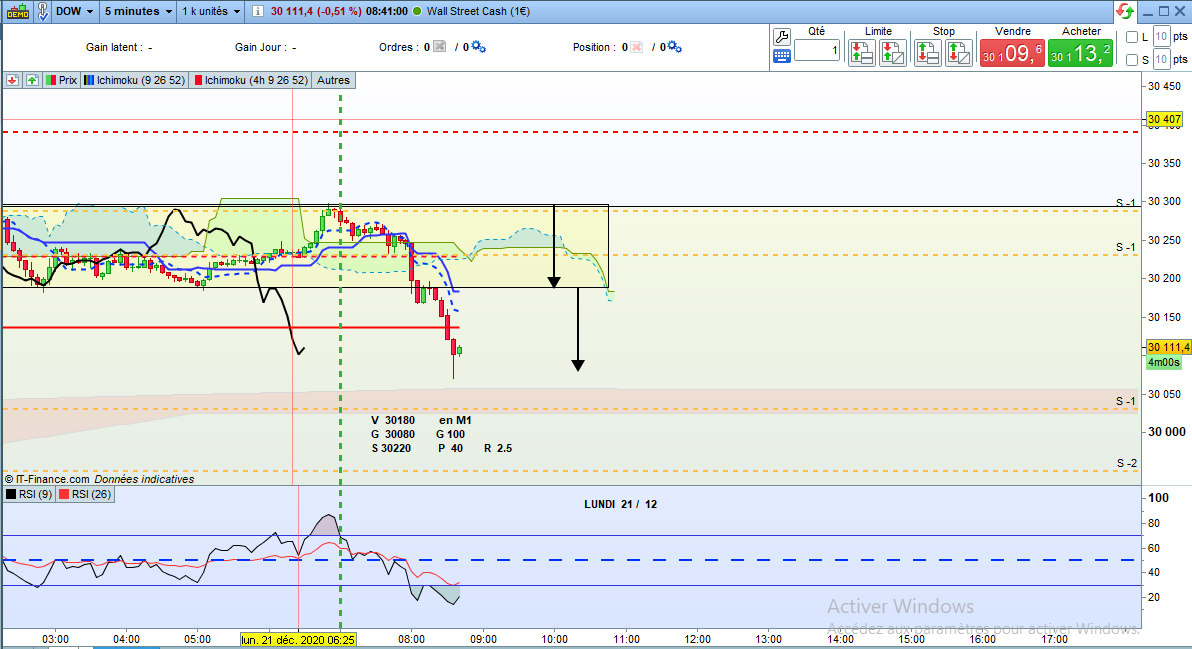Click the '30 000' price axis label
The image size is (1192, 649).
[1167, 432]
